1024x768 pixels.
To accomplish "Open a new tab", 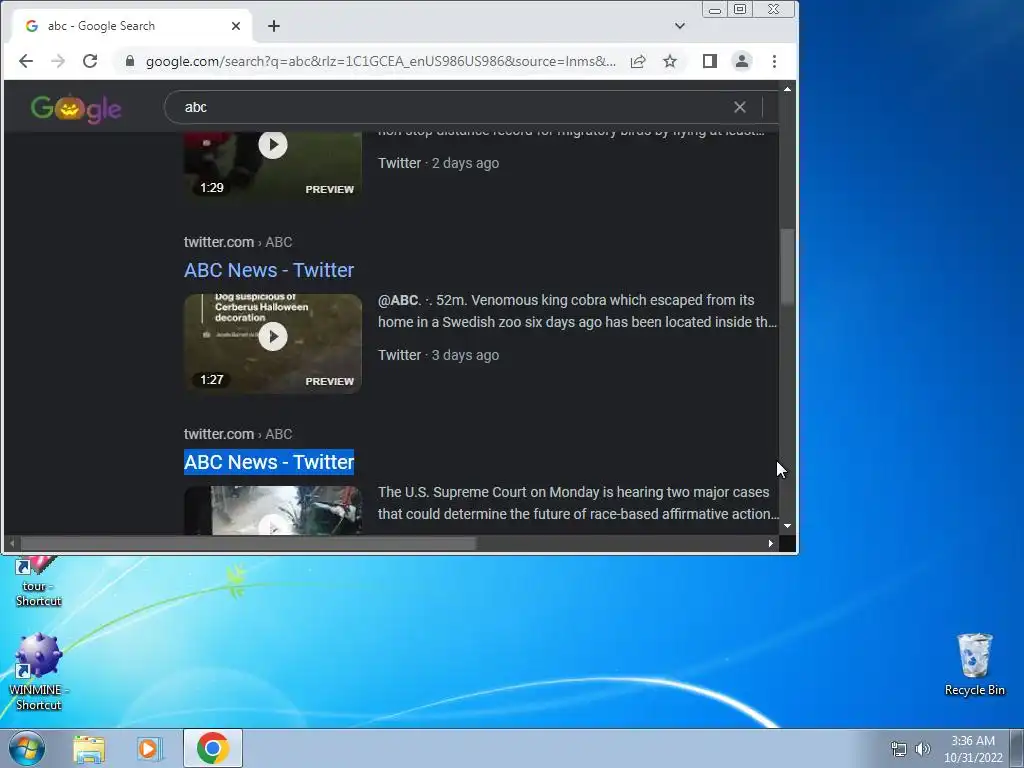I will pos(274,26).
